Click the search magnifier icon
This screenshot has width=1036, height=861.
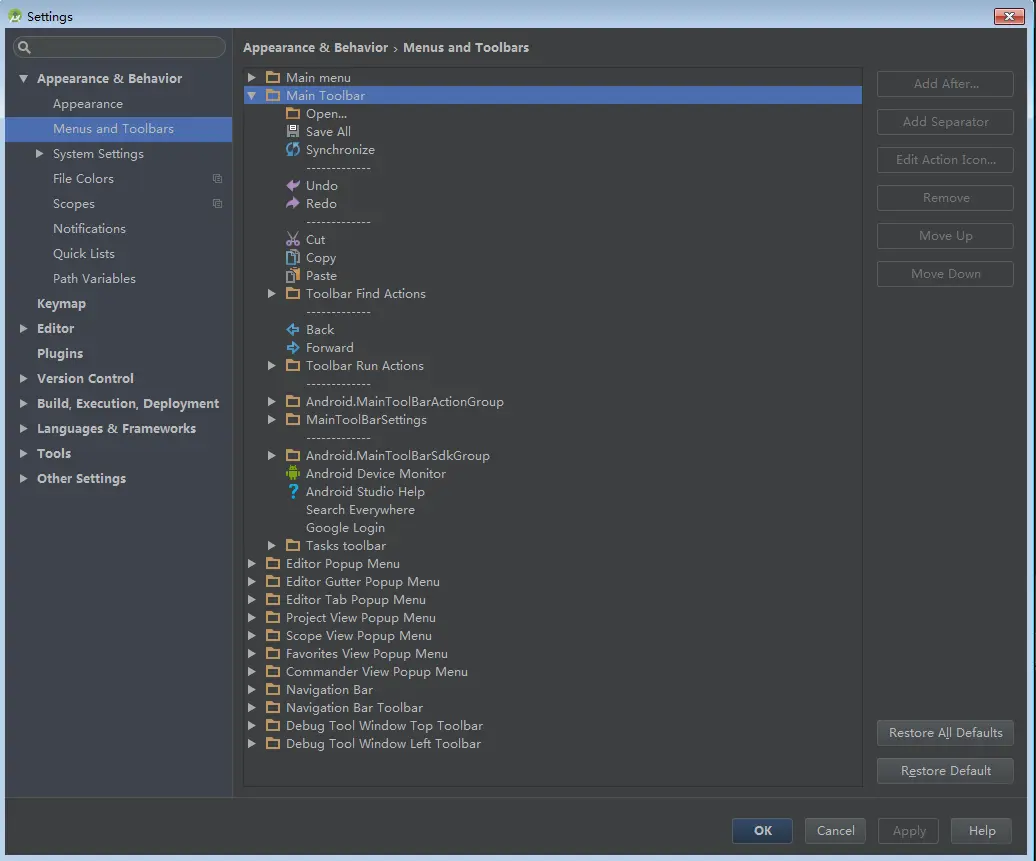24,47
